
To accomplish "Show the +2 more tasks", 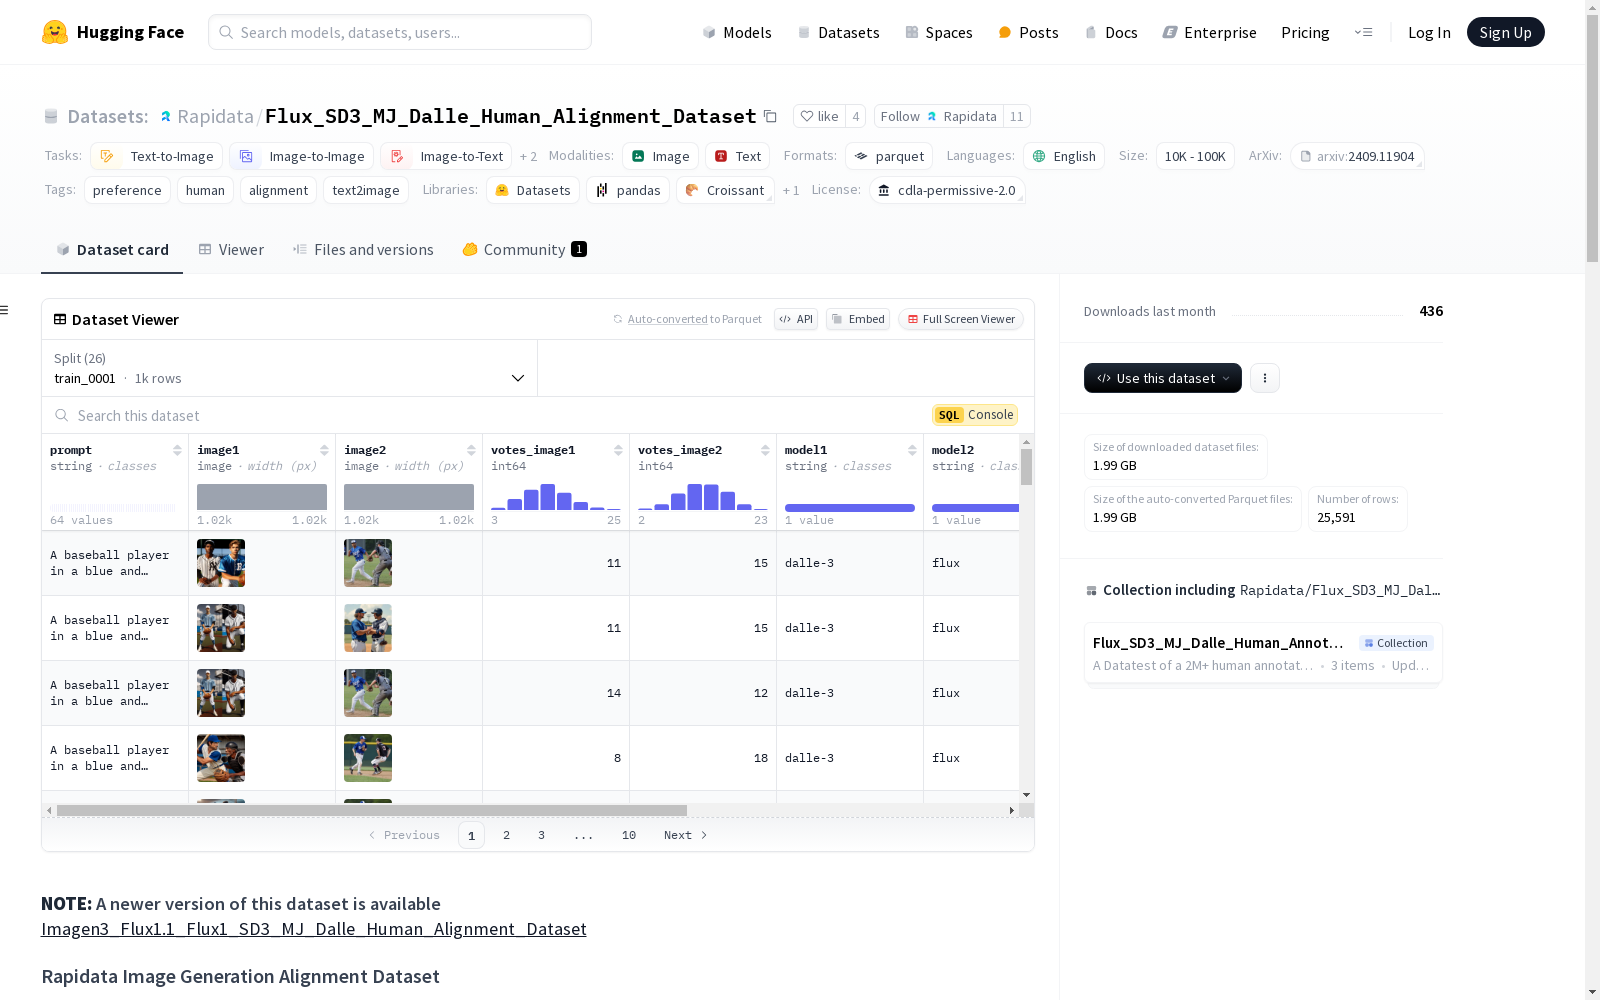I will (x=528, y=157).
